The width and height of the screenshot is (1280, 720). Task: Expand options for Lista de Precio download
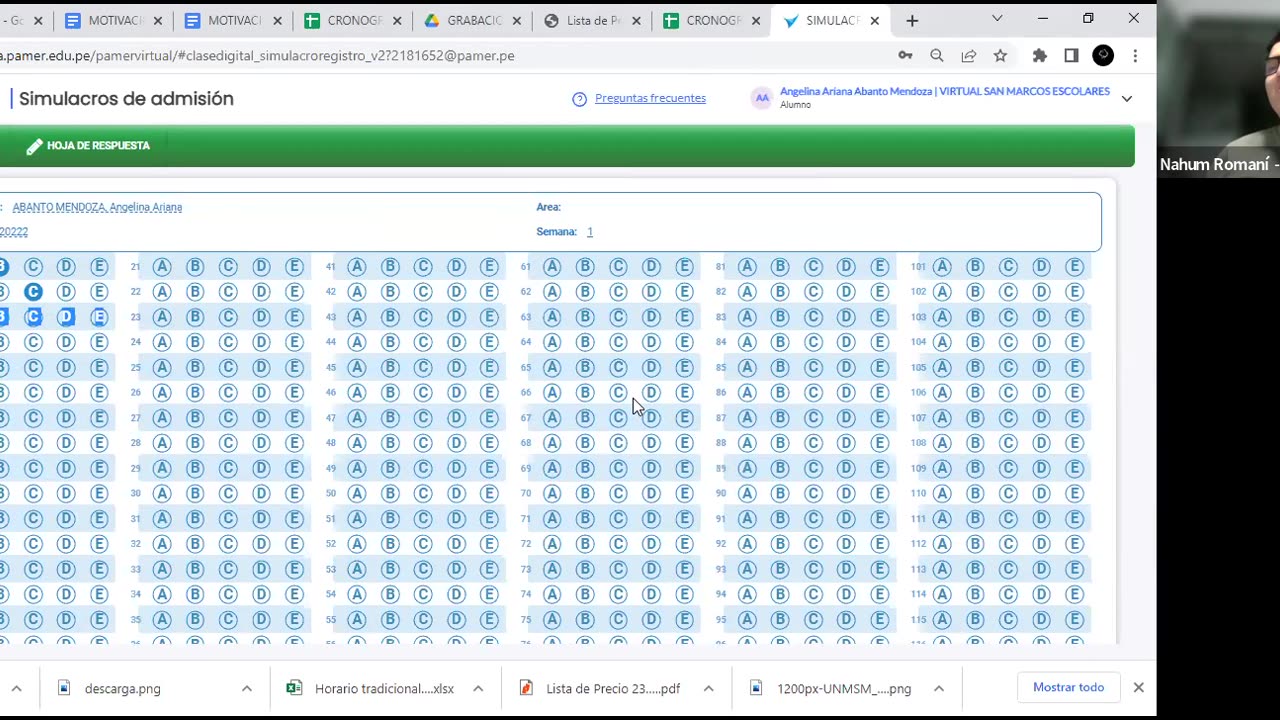pos(708,688)
